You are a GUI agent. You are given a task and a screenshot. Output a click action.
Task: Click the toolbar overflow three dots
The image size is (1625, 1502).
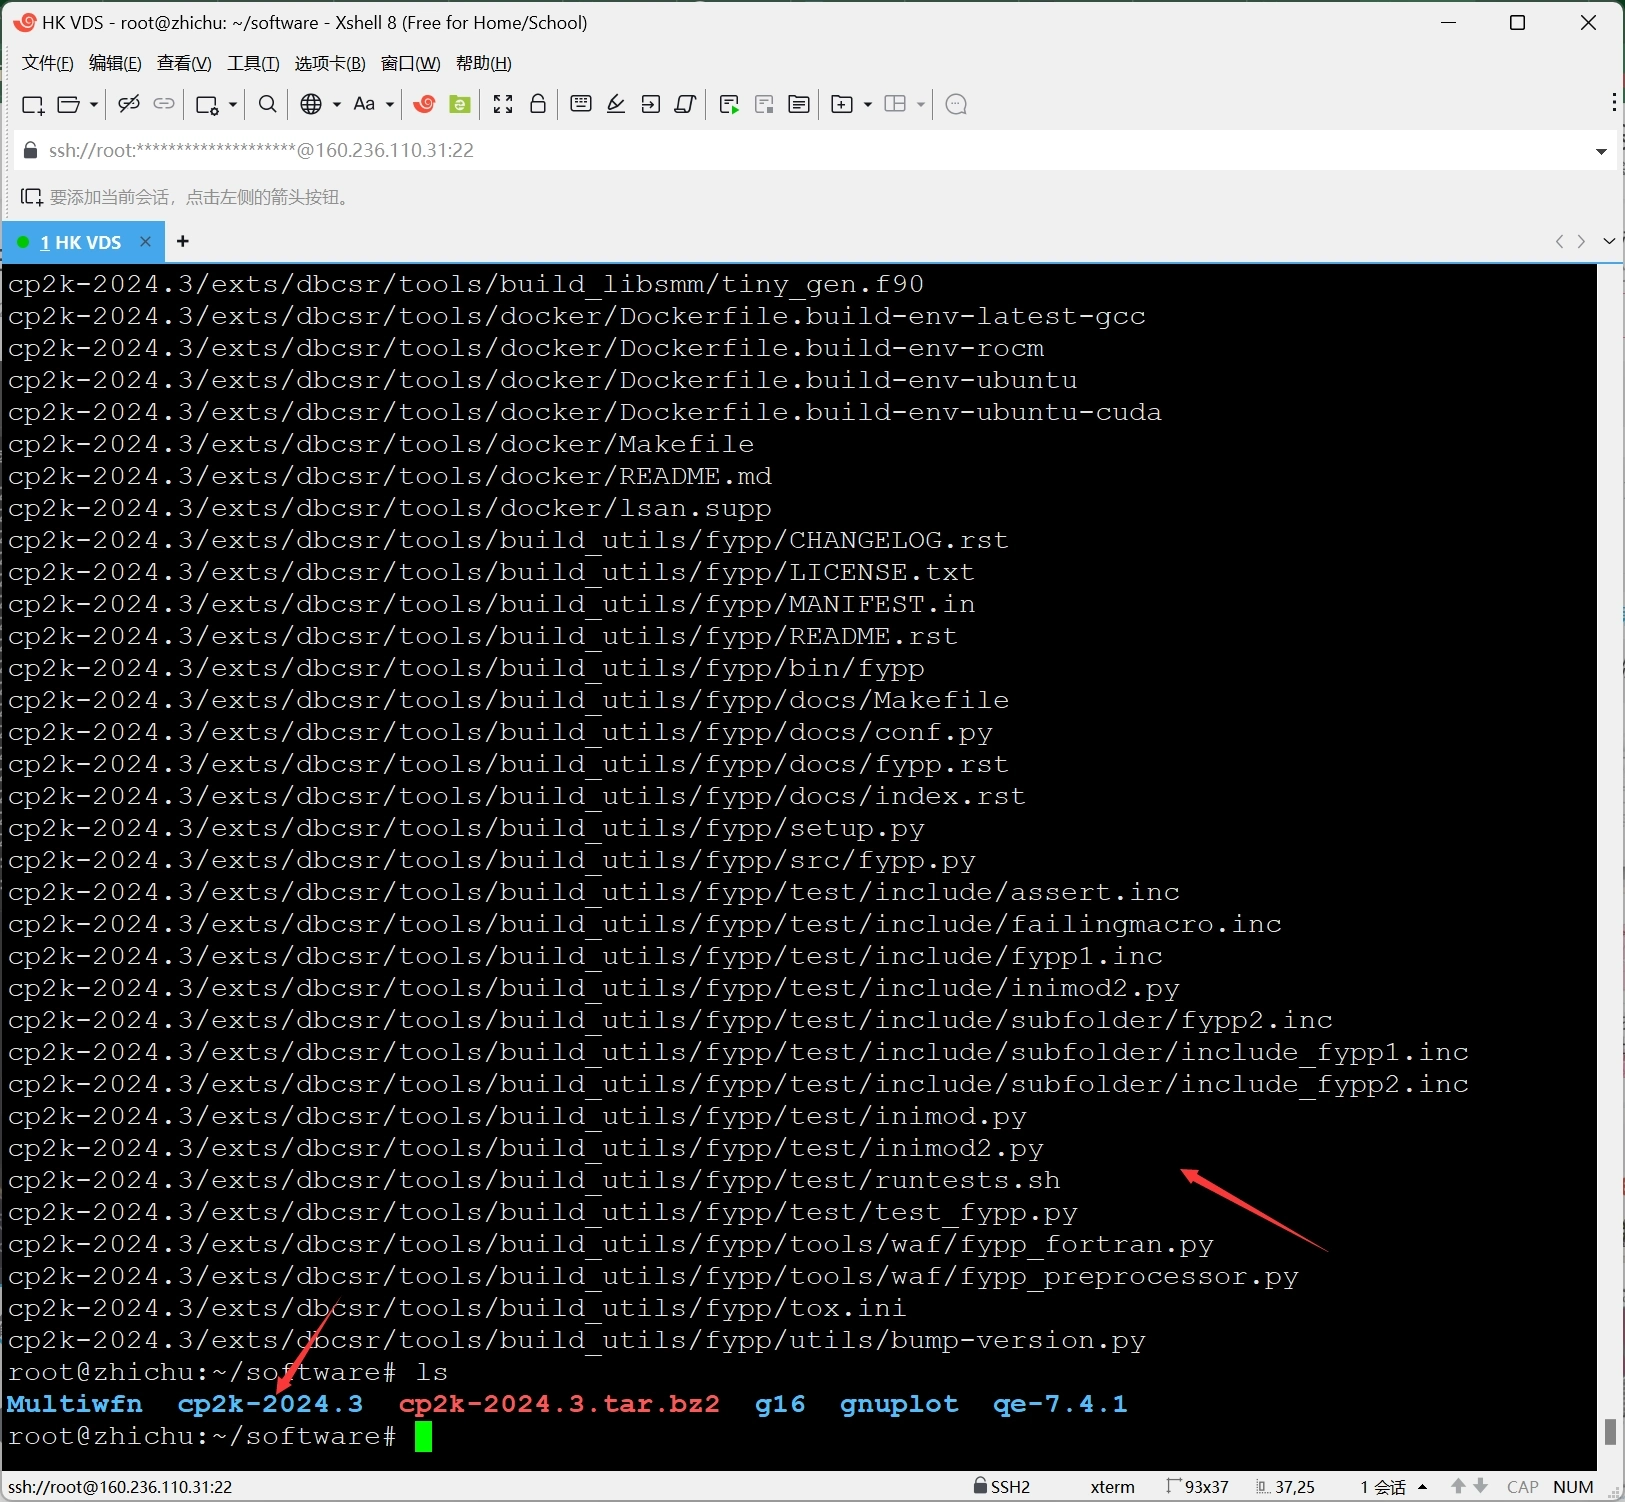[x=1614, y=103]
